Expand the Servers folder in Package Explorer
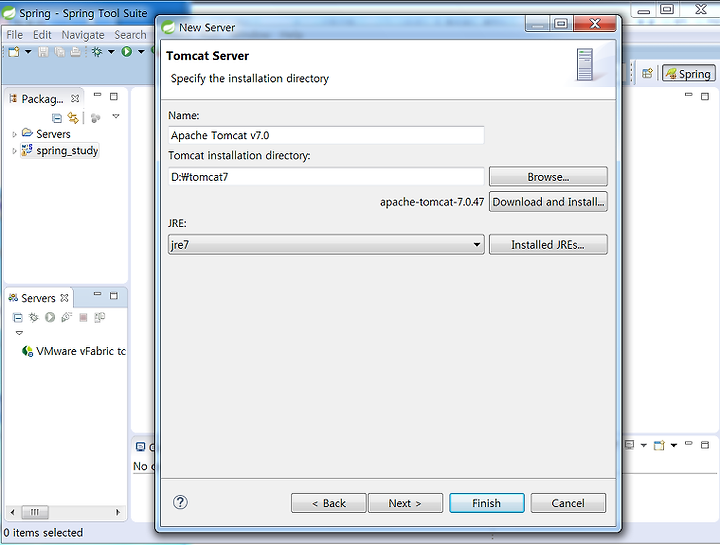 tap(14, 135)
